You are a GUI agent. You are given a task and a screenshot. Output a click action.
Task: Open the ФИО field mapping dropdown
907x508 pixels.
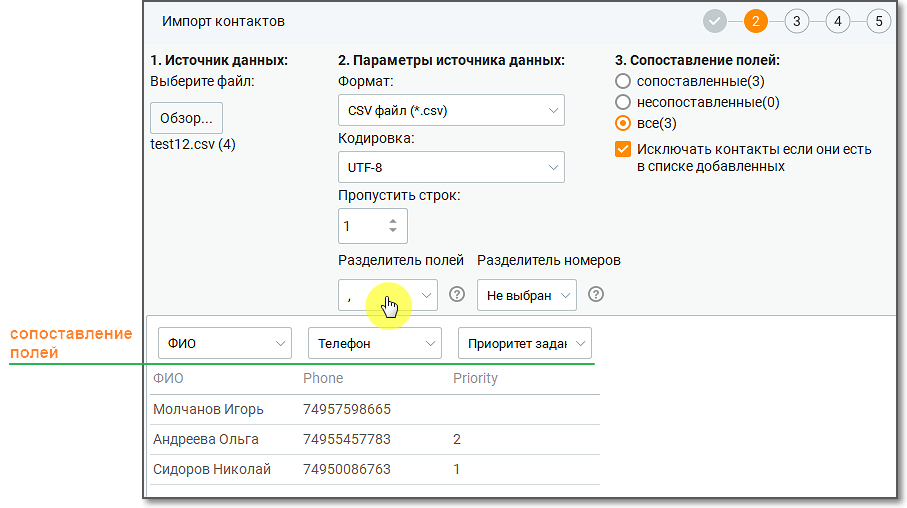coord(224,343)
